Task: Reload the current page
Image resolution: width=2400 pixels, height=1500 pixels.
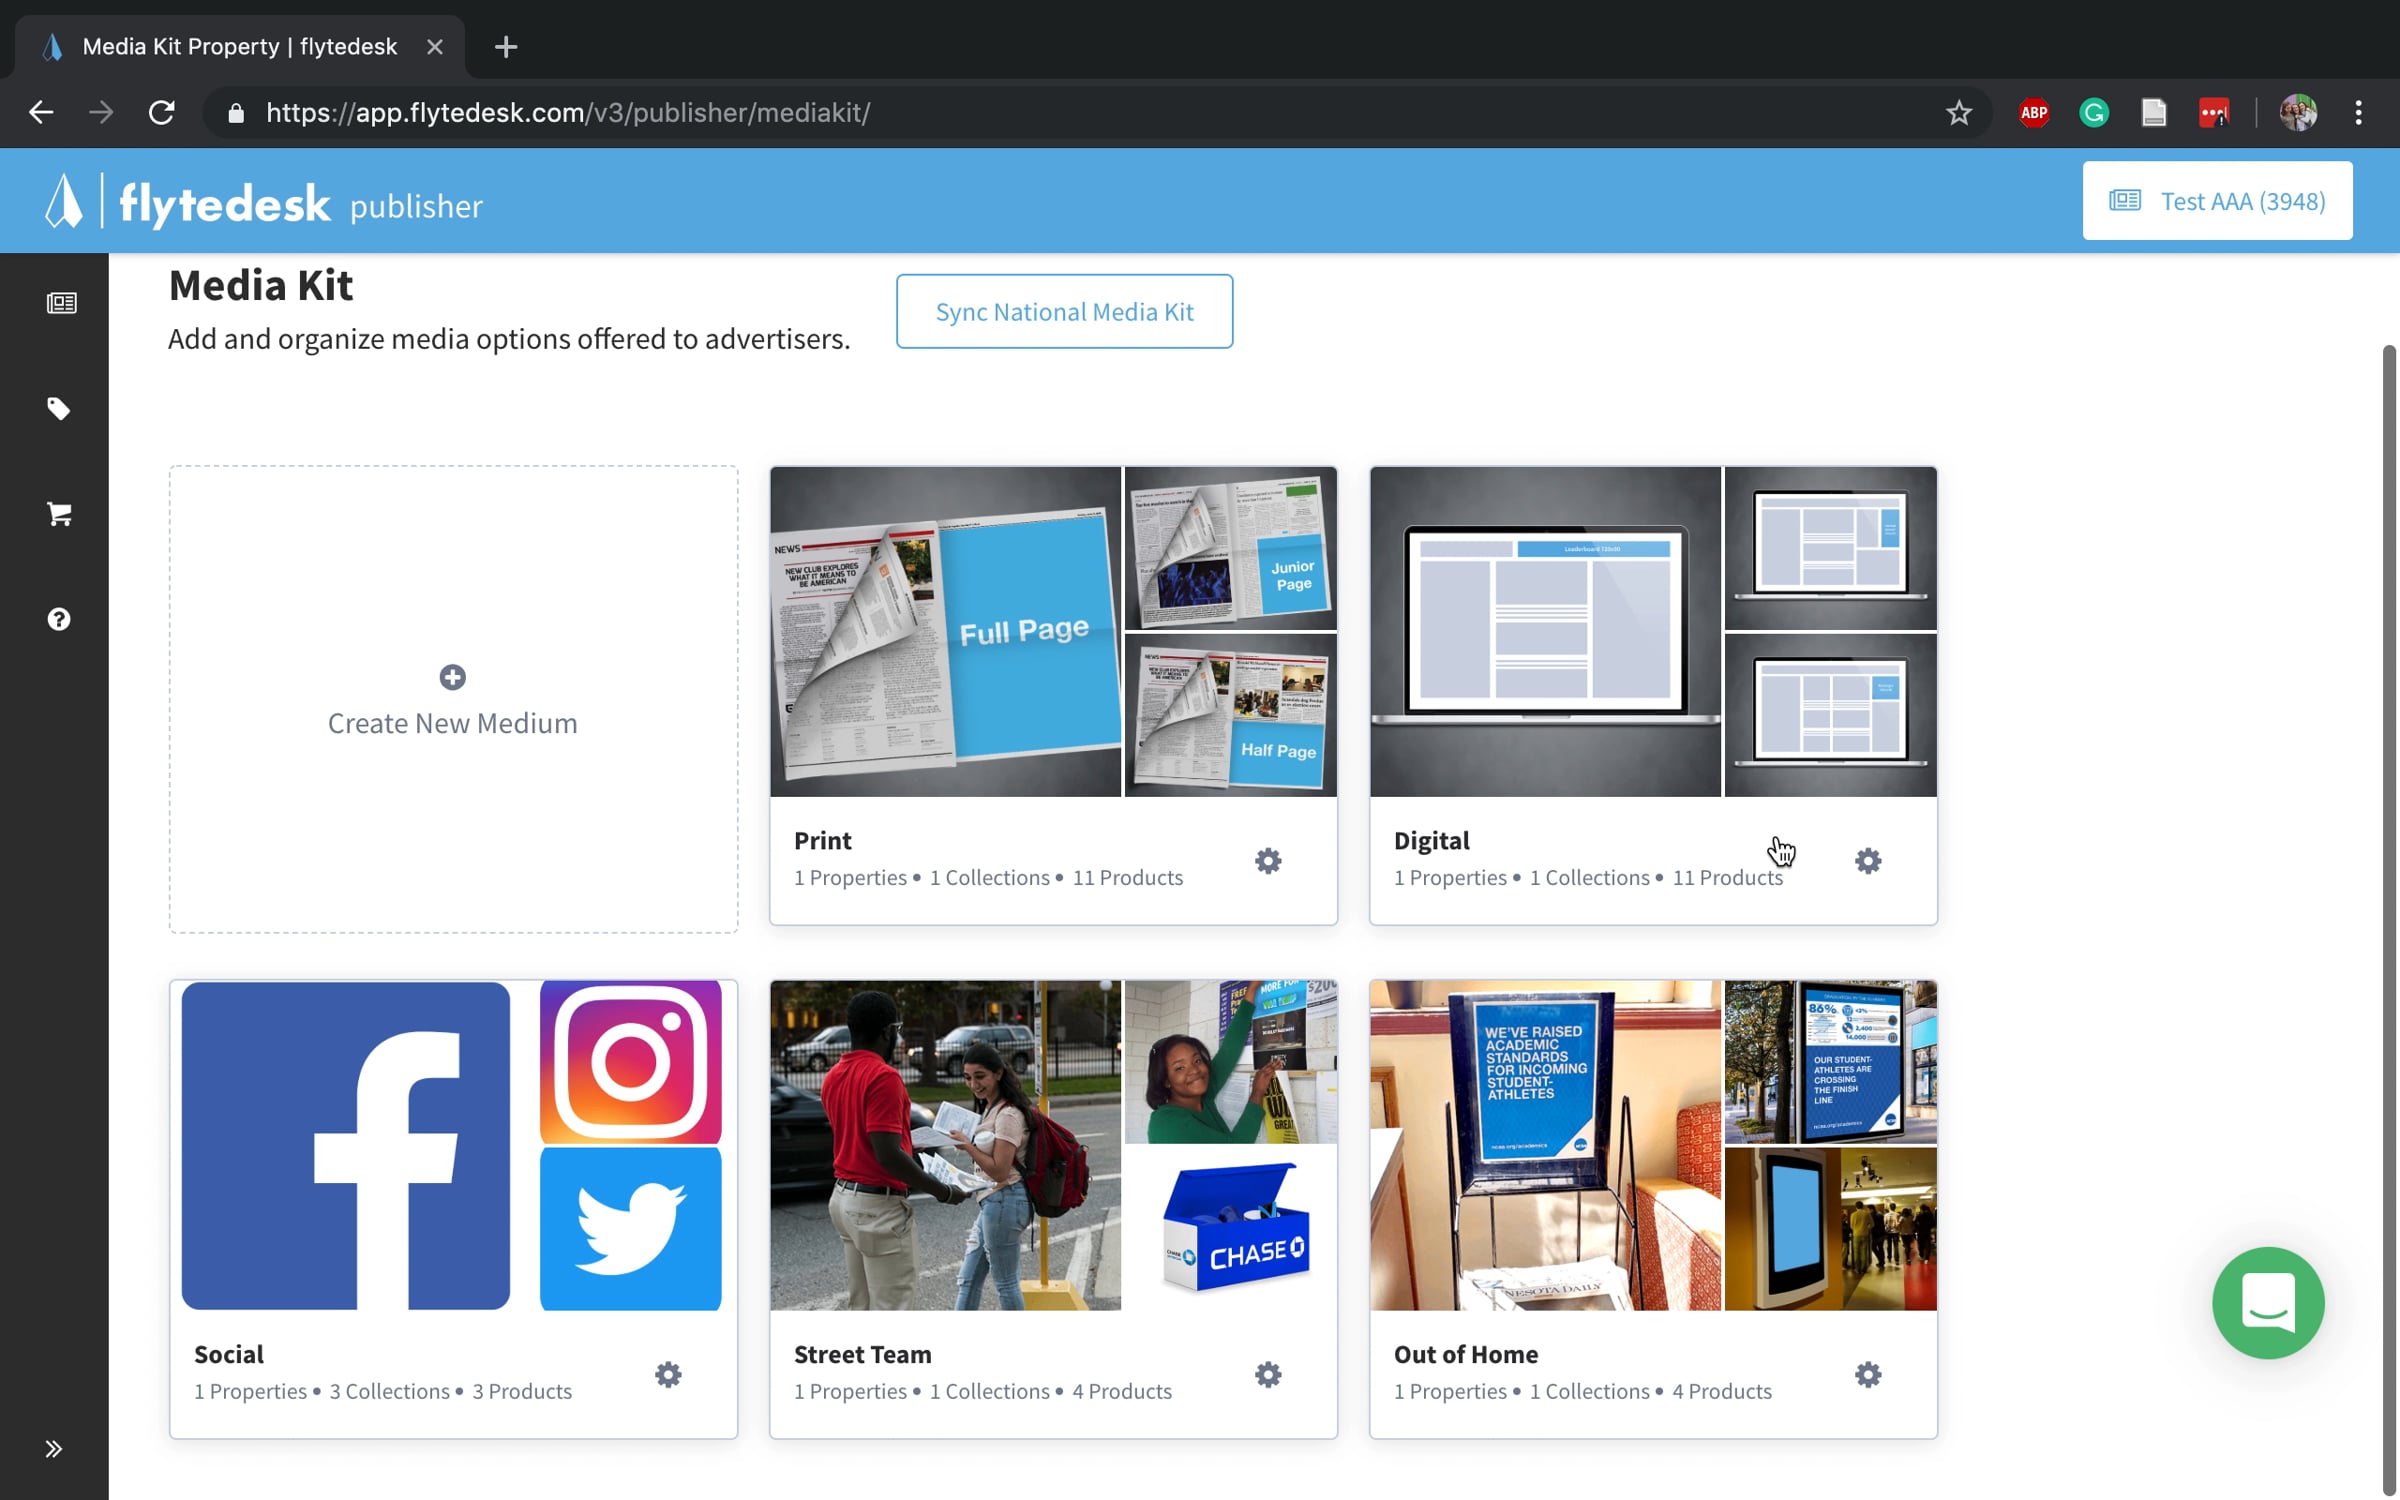Action: tap(162, 112)
